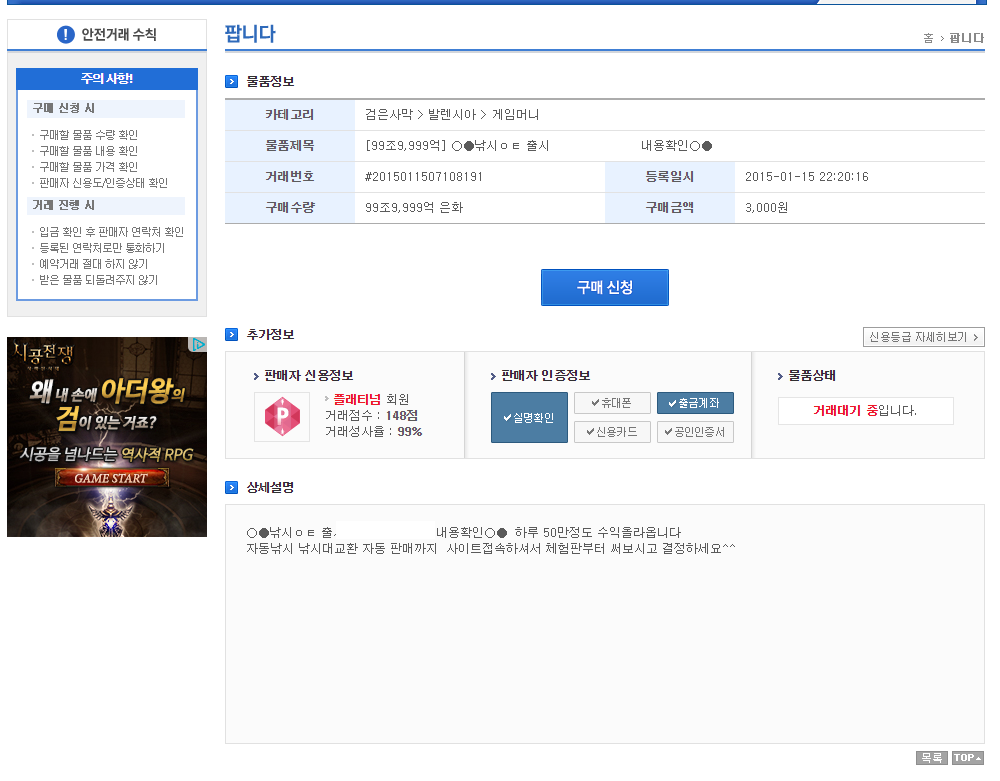Click the 공인인증서 verification badge
This screenshot has height=781, width=1000.
coord(695,432)
